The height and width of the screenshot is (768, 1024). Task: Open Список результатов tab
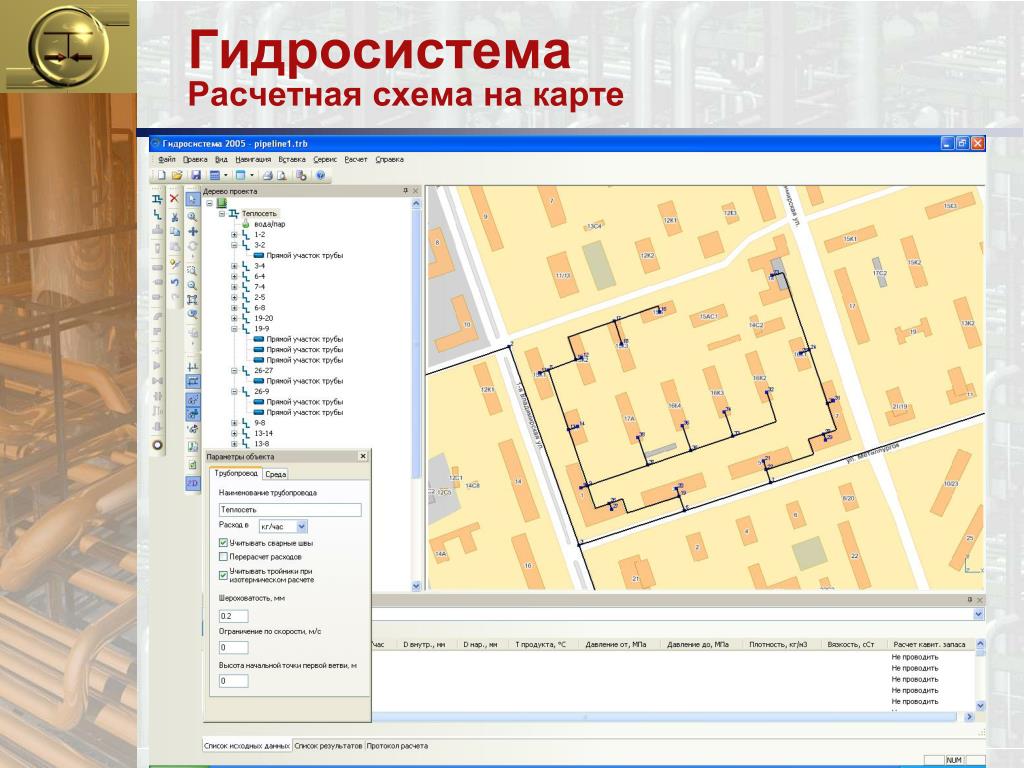pos(328,746)
